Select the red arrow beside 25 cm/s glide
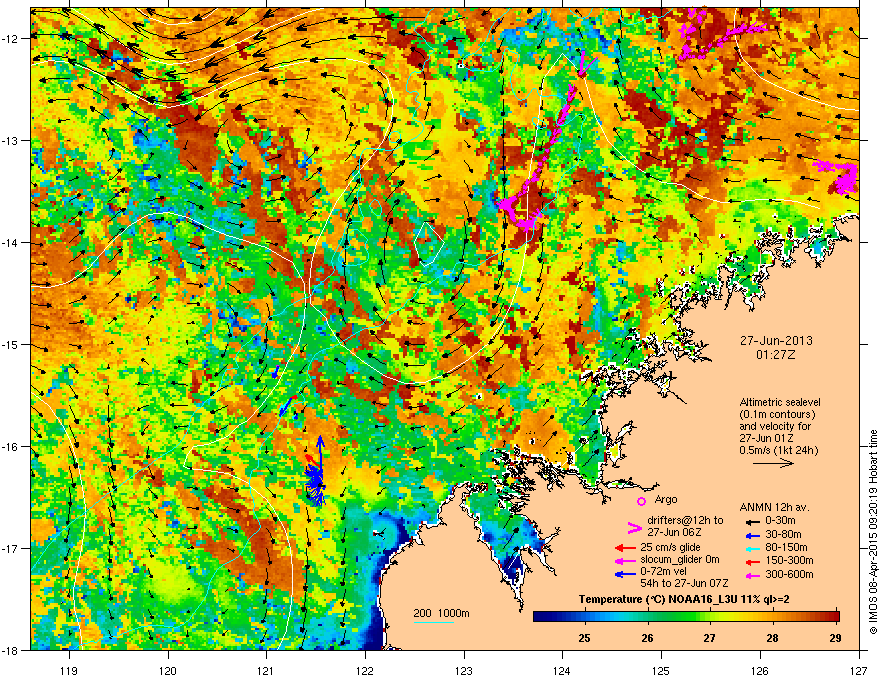 (625, 548)
